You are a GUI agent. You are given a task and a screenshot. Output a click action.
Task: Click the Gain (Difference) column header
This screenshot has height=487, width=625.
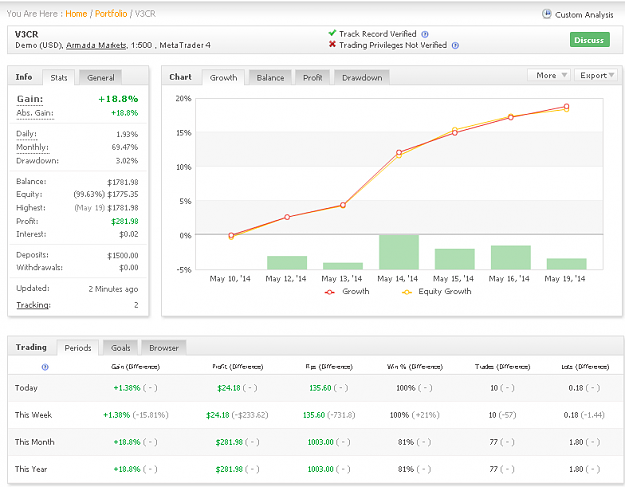coord(136,367)
